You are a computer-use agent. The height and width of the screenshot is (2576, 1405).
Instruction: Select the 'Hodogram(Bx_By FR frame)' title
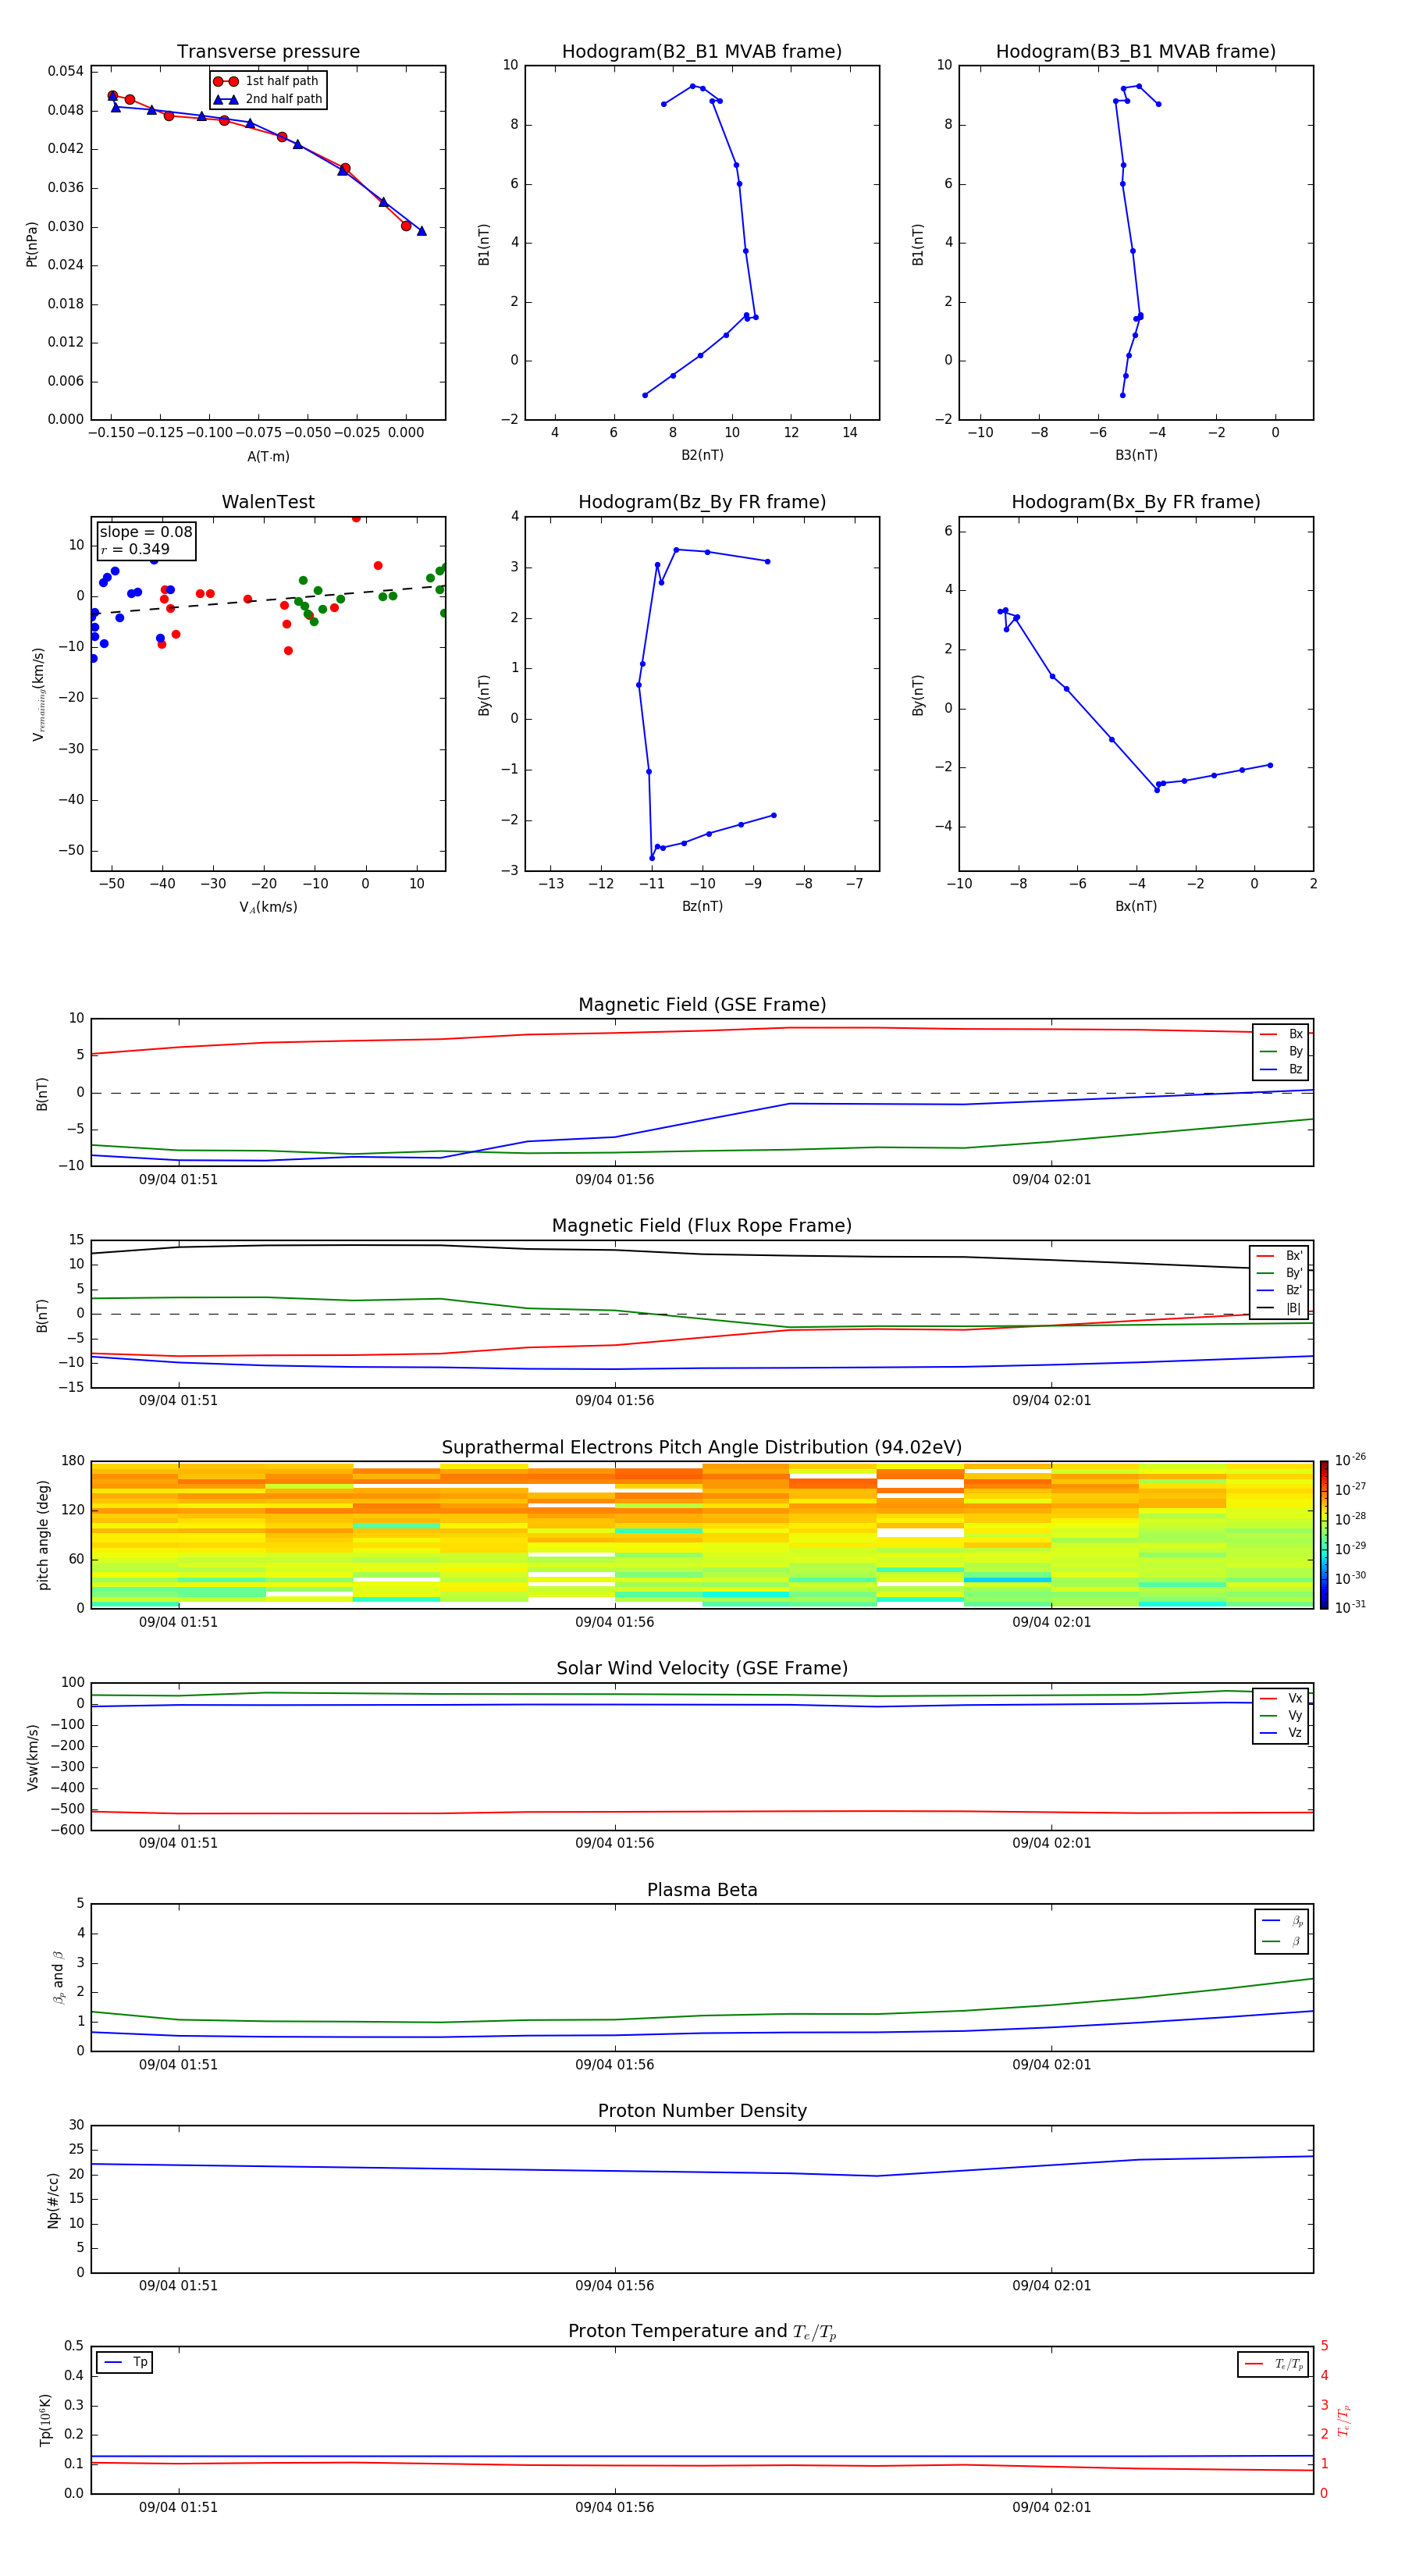1136,502
